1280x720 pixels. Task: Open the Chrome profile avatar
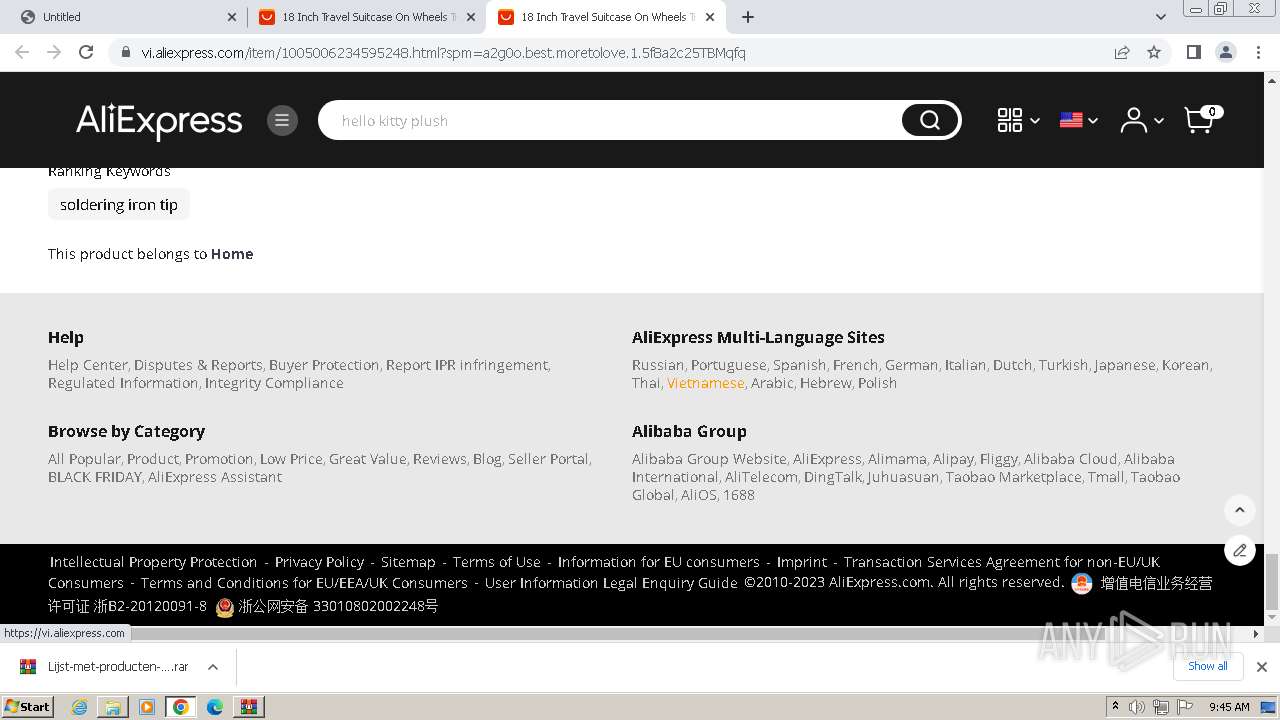1225,52
